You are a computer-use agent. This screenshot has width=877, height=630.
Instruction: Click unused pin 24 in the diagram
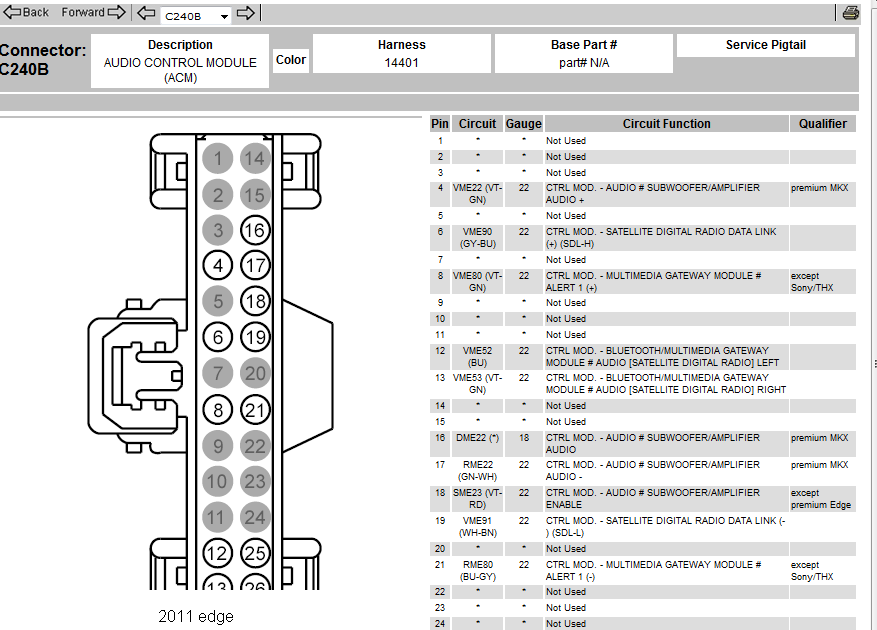click(255, 517)
